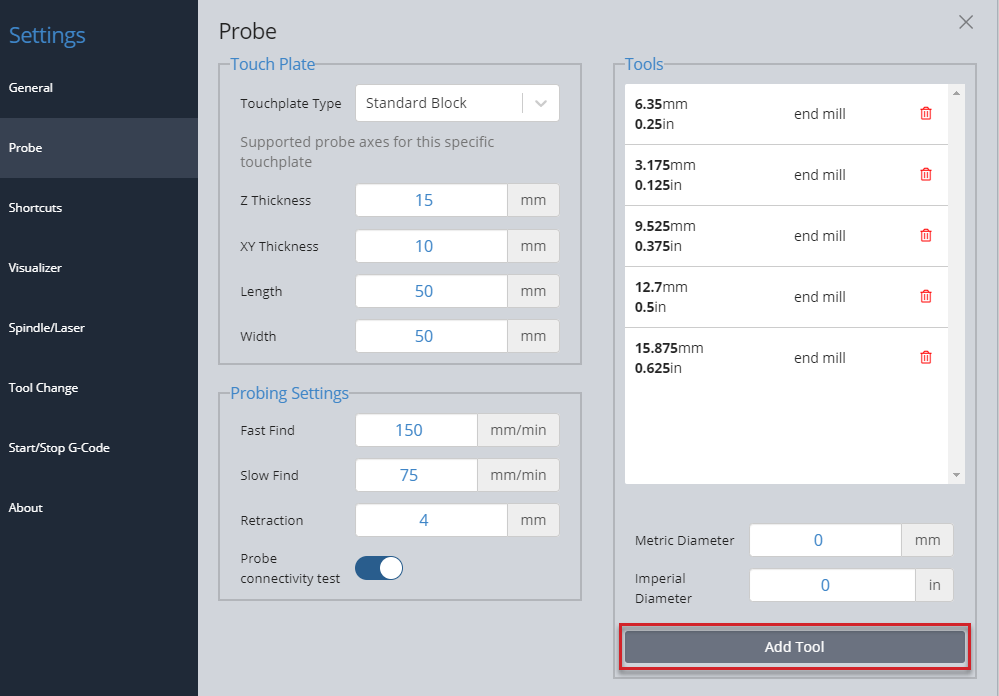Click the Add Tool button
The height and width of the screenshot is (696, 999).
(794, 647)
